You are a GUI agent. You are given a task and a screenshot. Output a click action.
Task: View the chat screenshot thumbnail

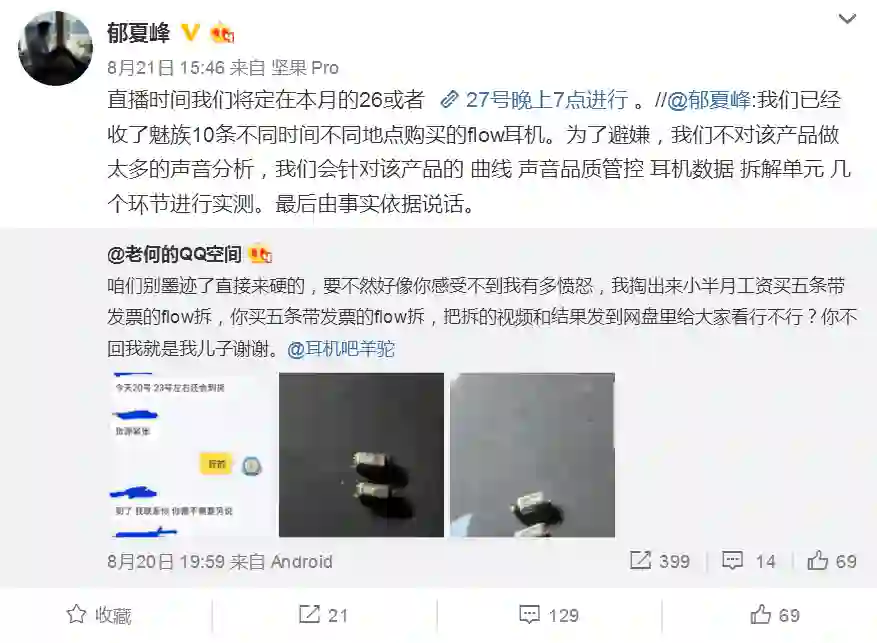[190, 455]
